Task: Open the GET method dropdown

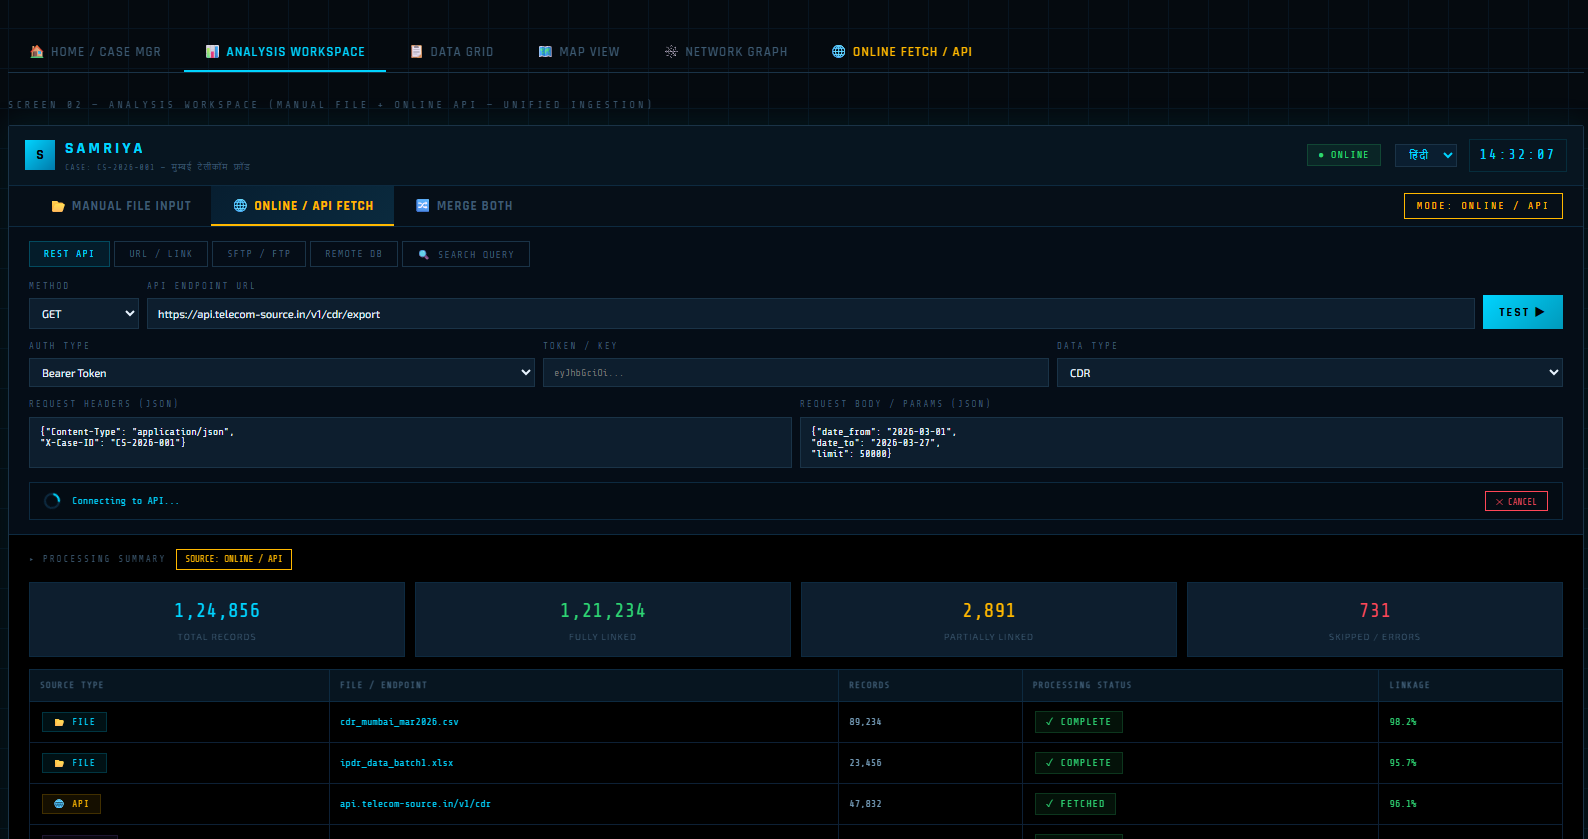Action: pyautogui.click(x=84, y=314)
